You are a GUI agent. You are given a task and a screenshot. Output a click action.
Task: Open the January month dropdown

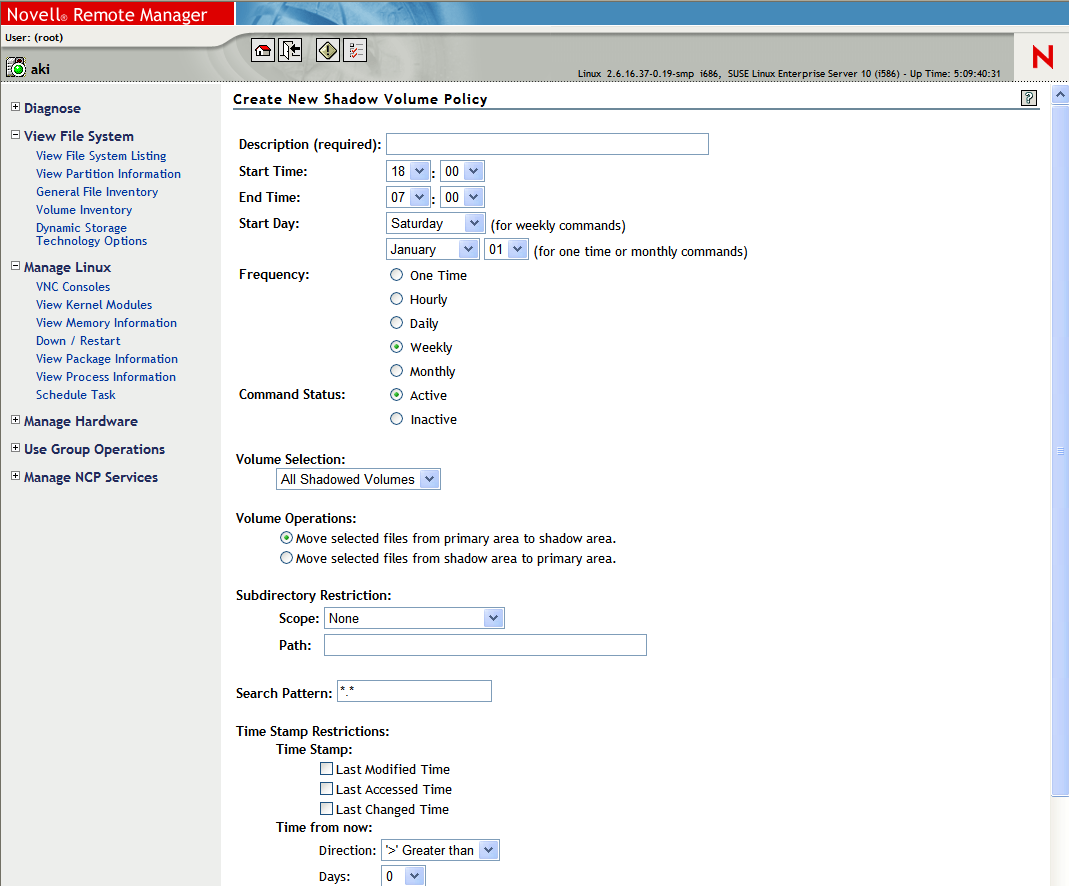point(432,249)
